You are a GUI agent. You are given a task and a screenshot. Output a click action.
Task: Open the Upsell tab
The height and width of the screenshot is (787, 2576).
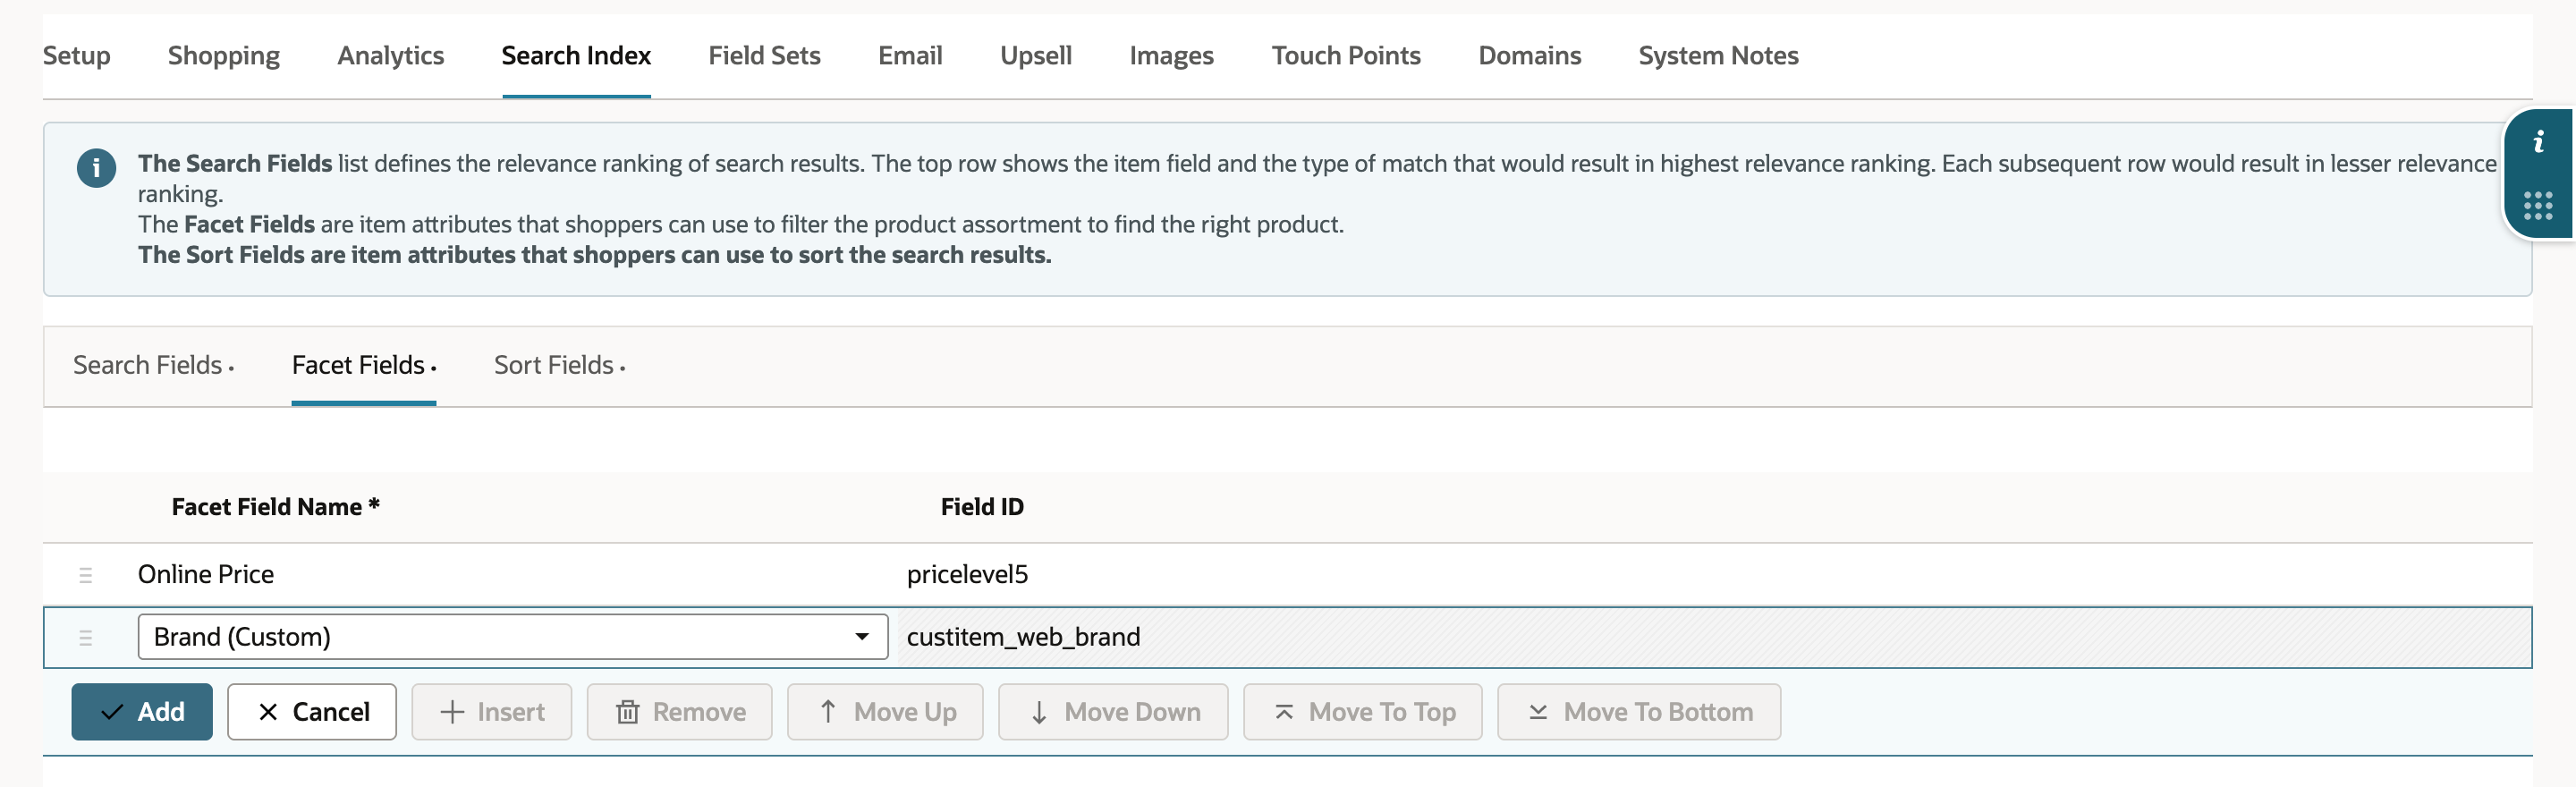coord(1036,56)
